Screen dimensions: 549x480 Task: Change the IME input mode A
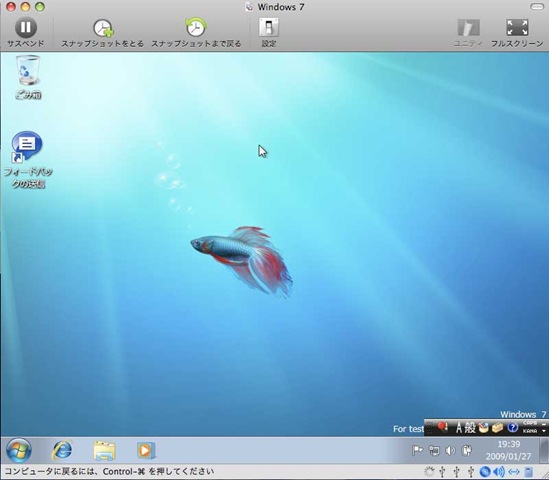click(459, 427)
